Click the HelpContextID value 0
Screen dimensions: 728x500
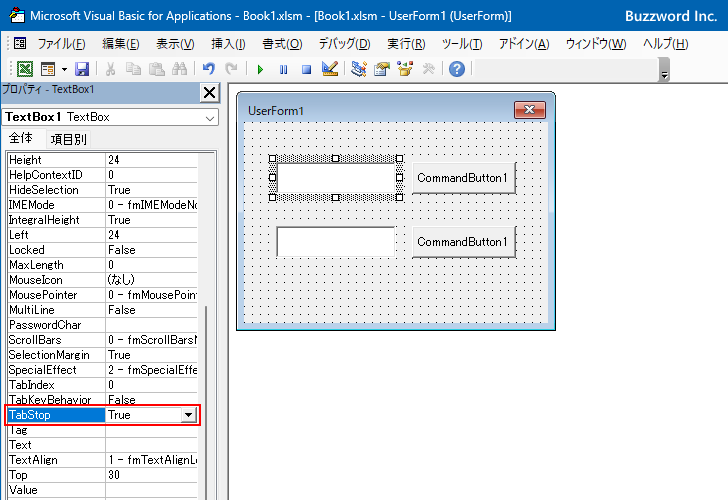click(151, 175)
